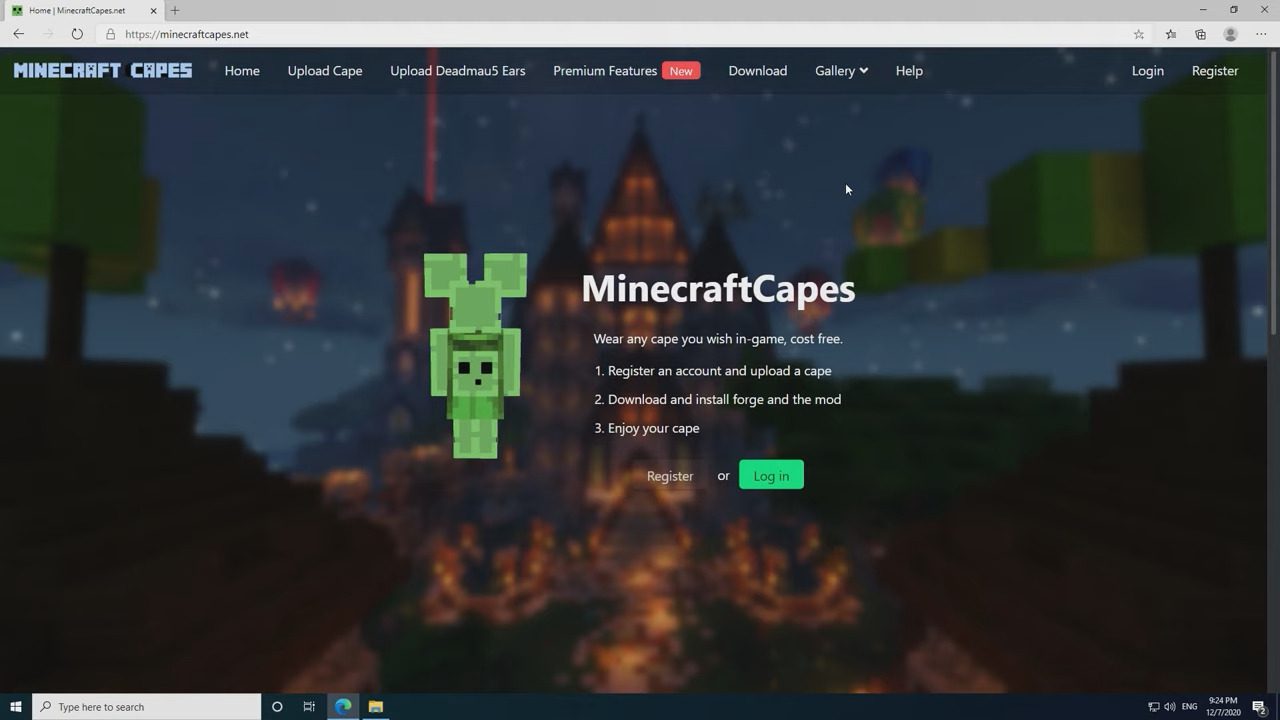This screenshot has width=1280, height=720.
Task: Click Register in the top navigation
Action: tap(1215, 71)
